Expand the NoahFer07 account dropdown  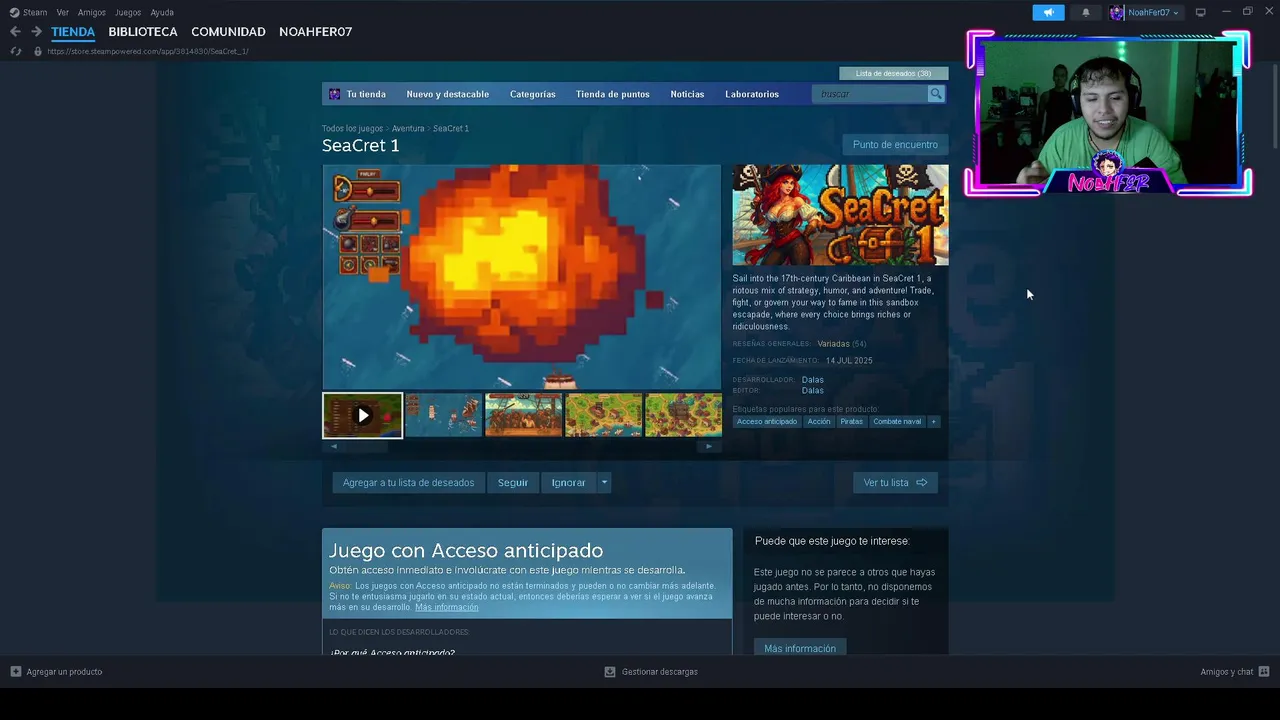point(1145,12)
